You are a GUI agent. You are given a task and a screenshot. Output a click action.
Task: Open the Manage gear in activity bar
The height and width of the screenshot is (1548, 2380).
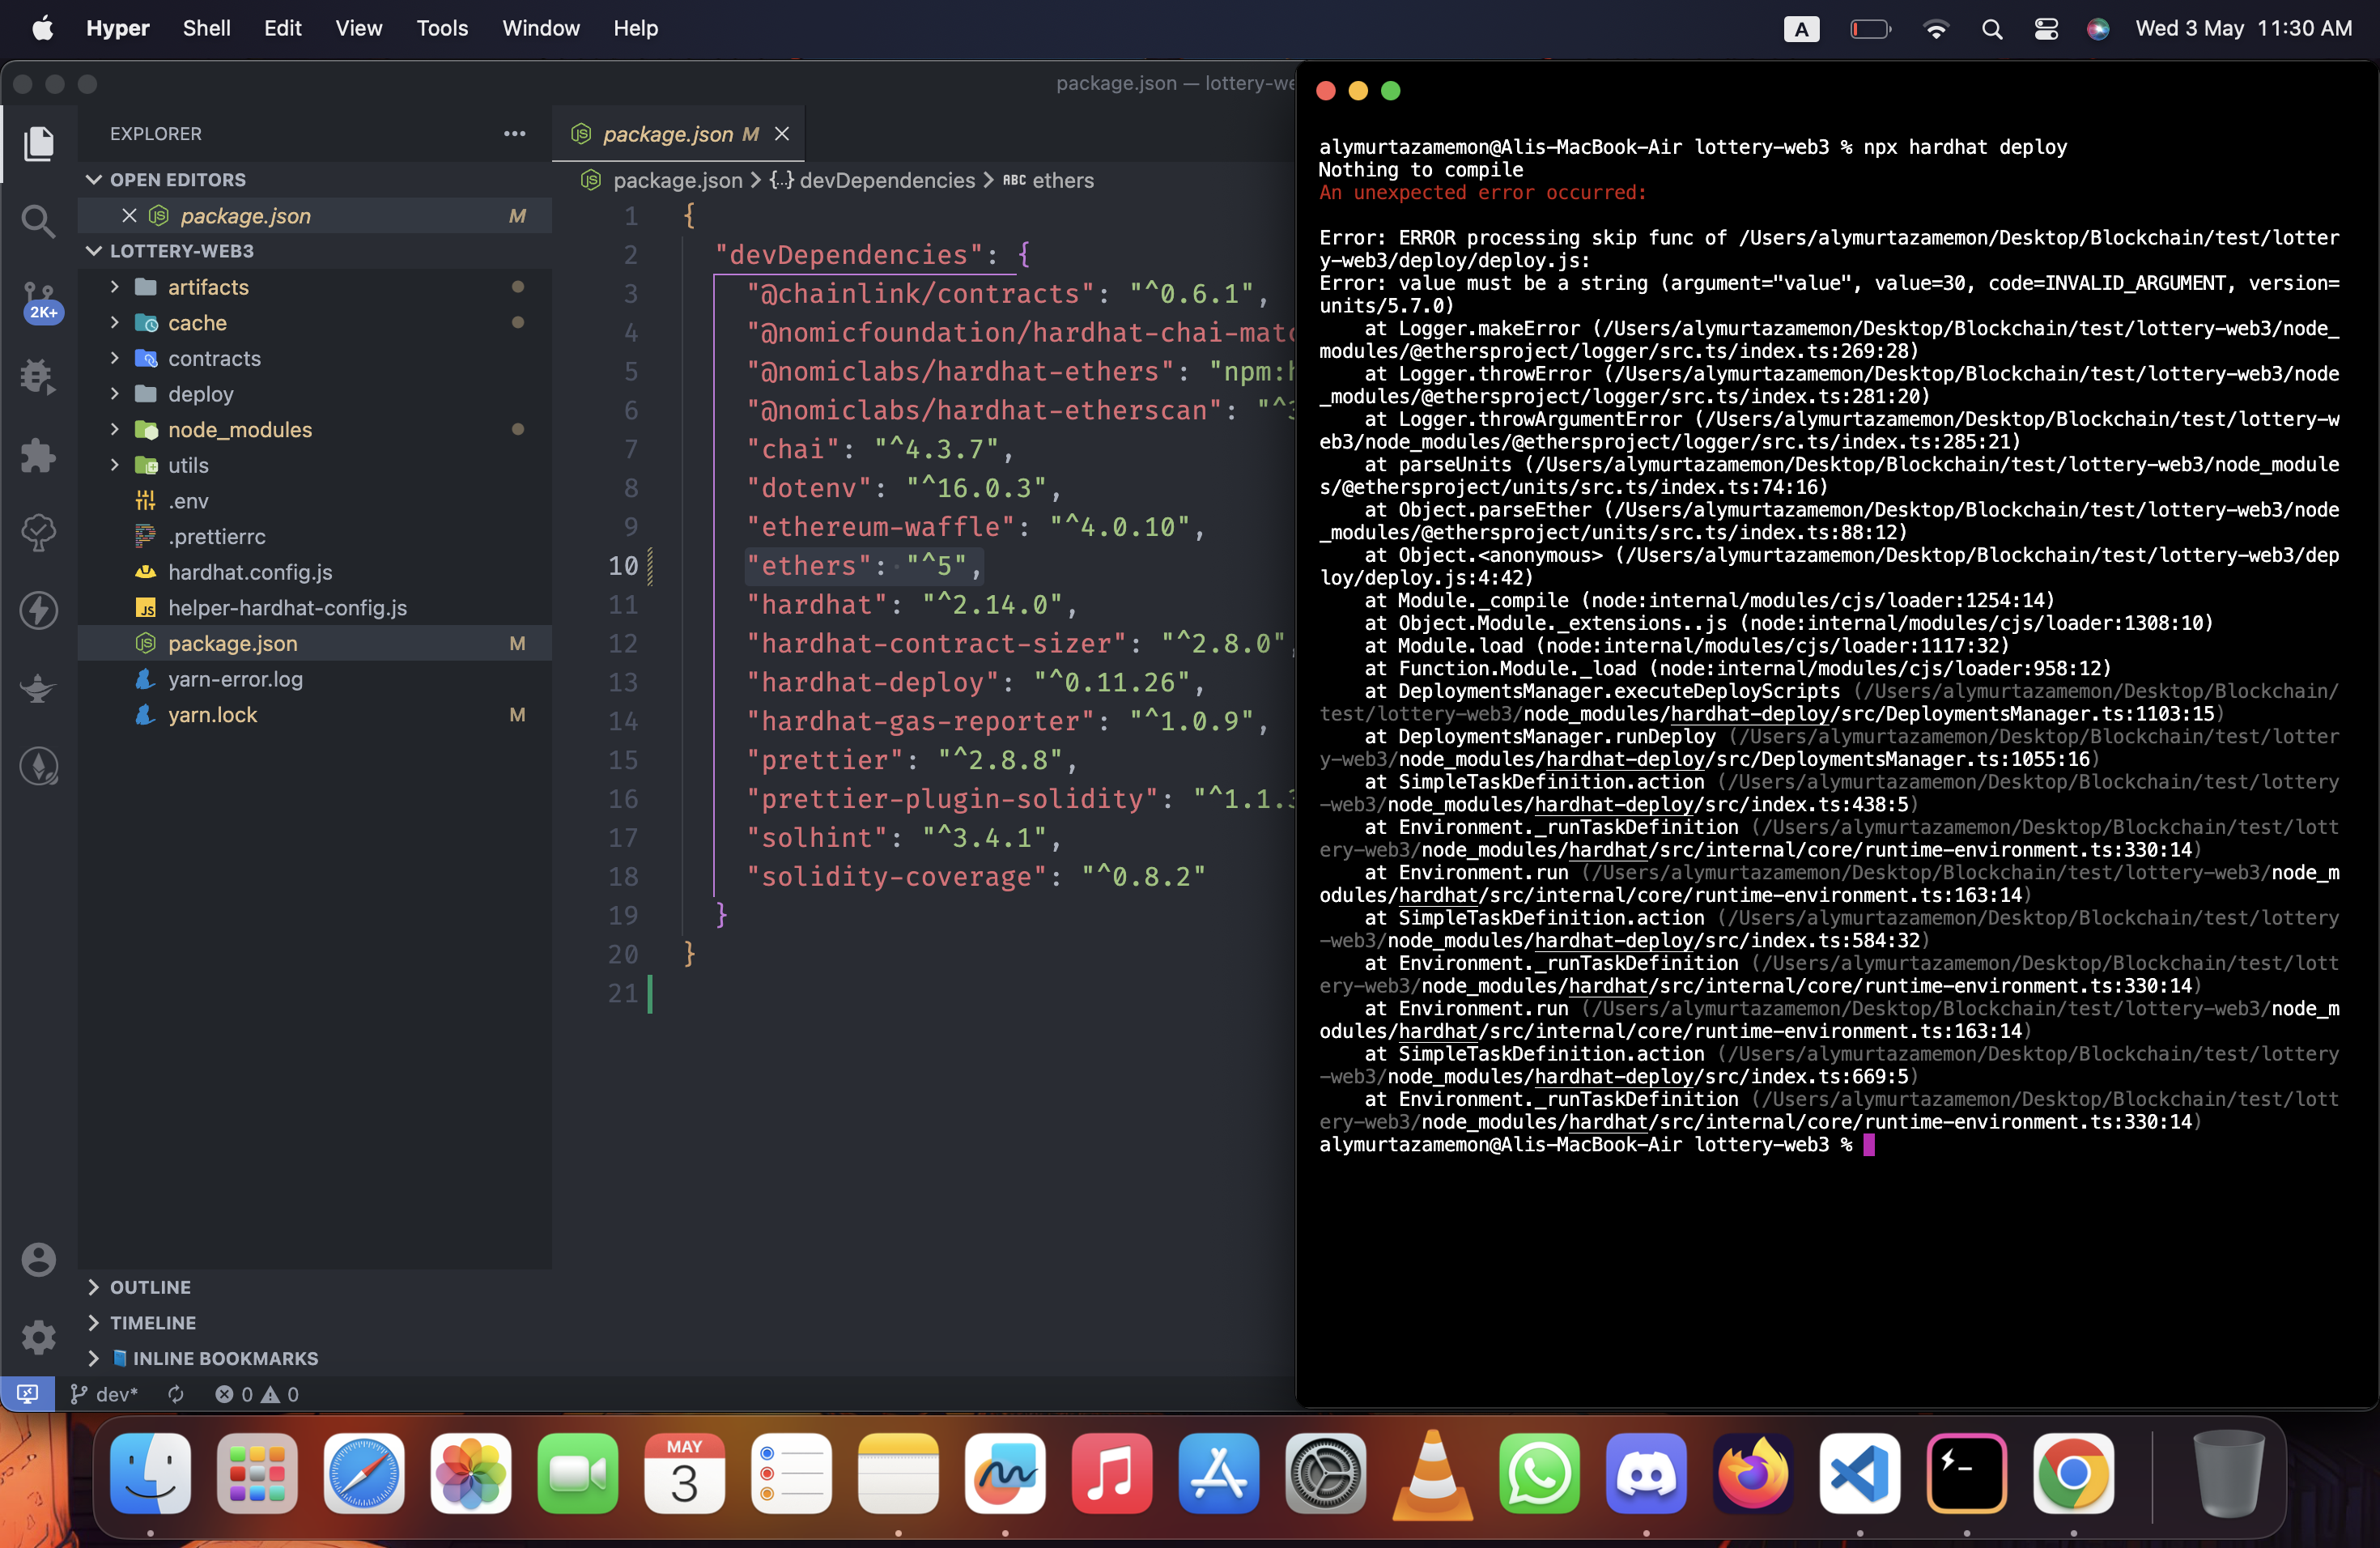(x=39, y=1337)
